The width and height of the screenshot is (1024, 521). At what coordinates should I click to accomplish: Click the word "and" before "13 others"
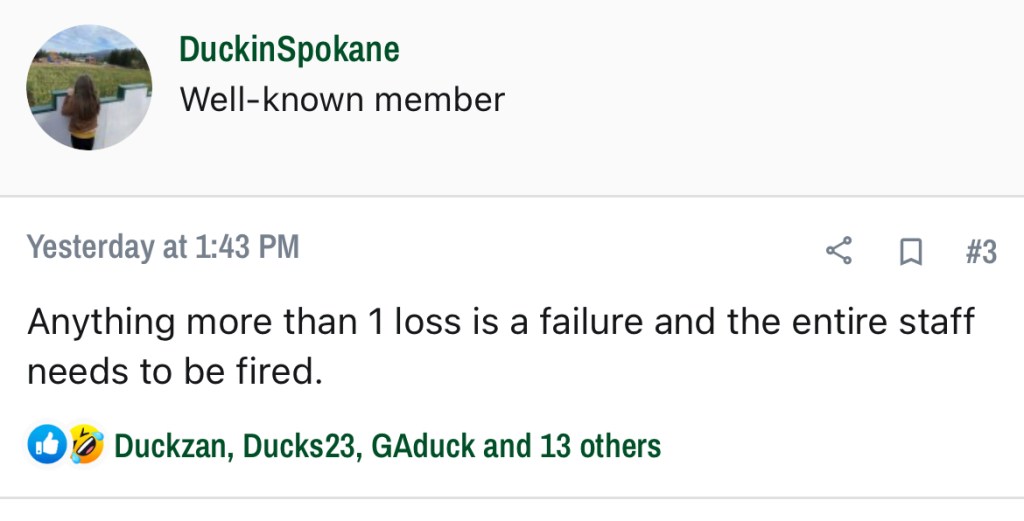pos(507,445)
